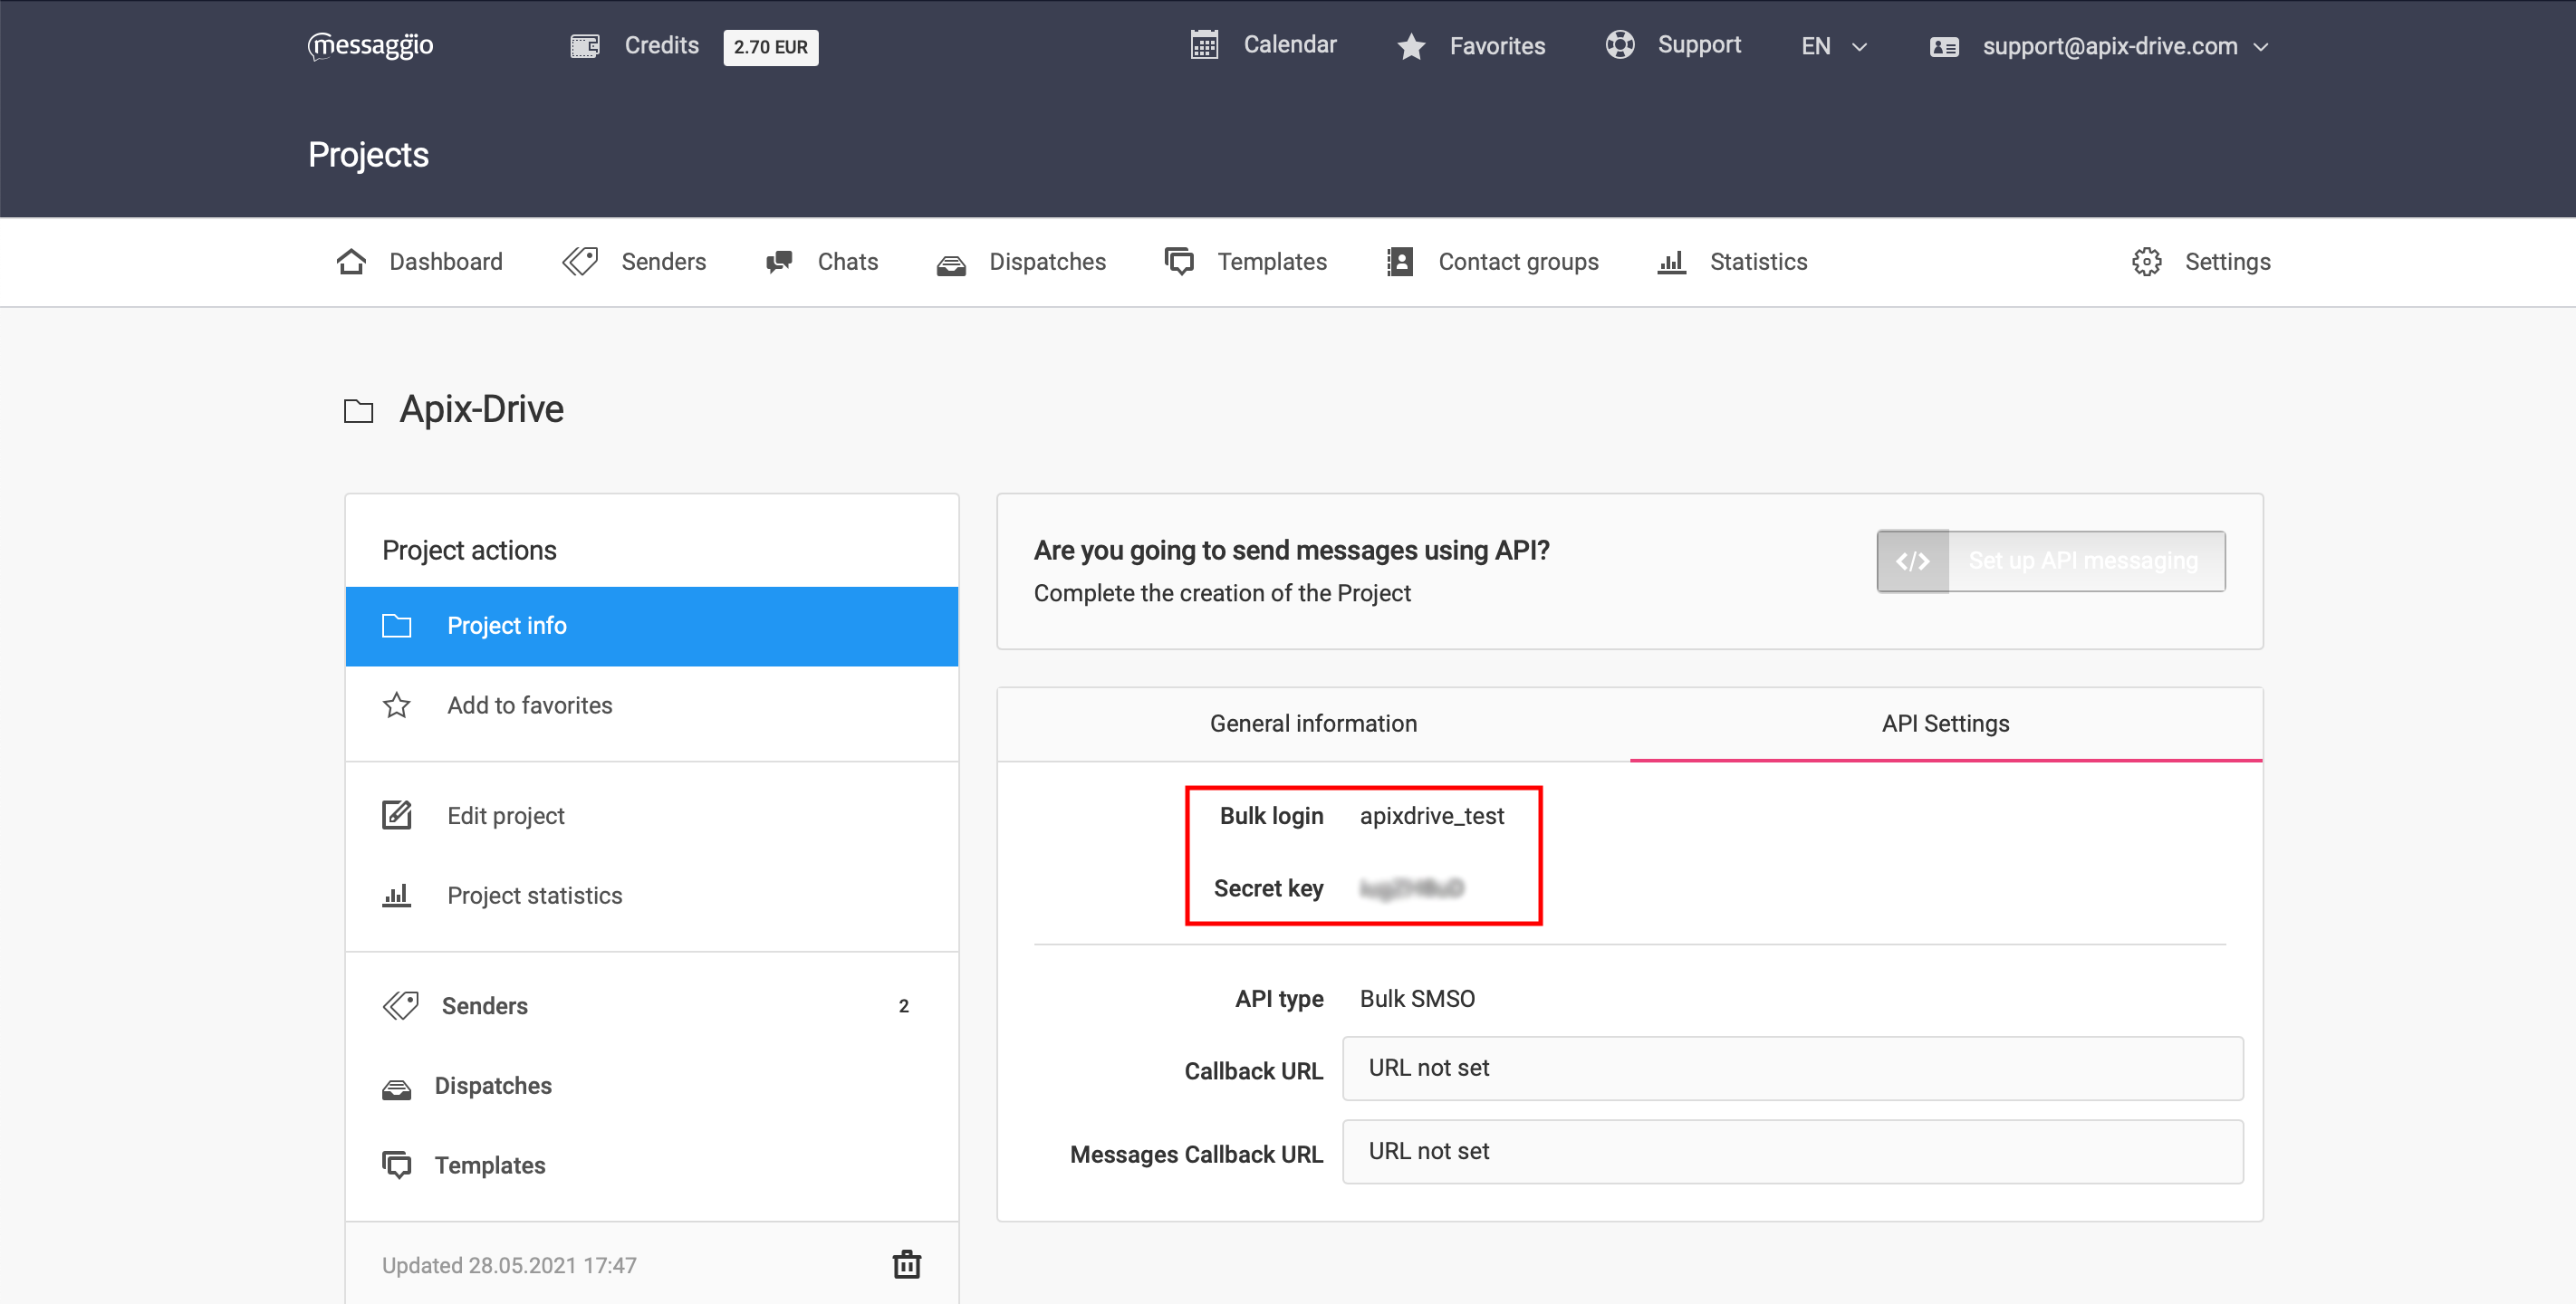
Task: Click the Contact groups address book icon
Action: point(1400,262)
